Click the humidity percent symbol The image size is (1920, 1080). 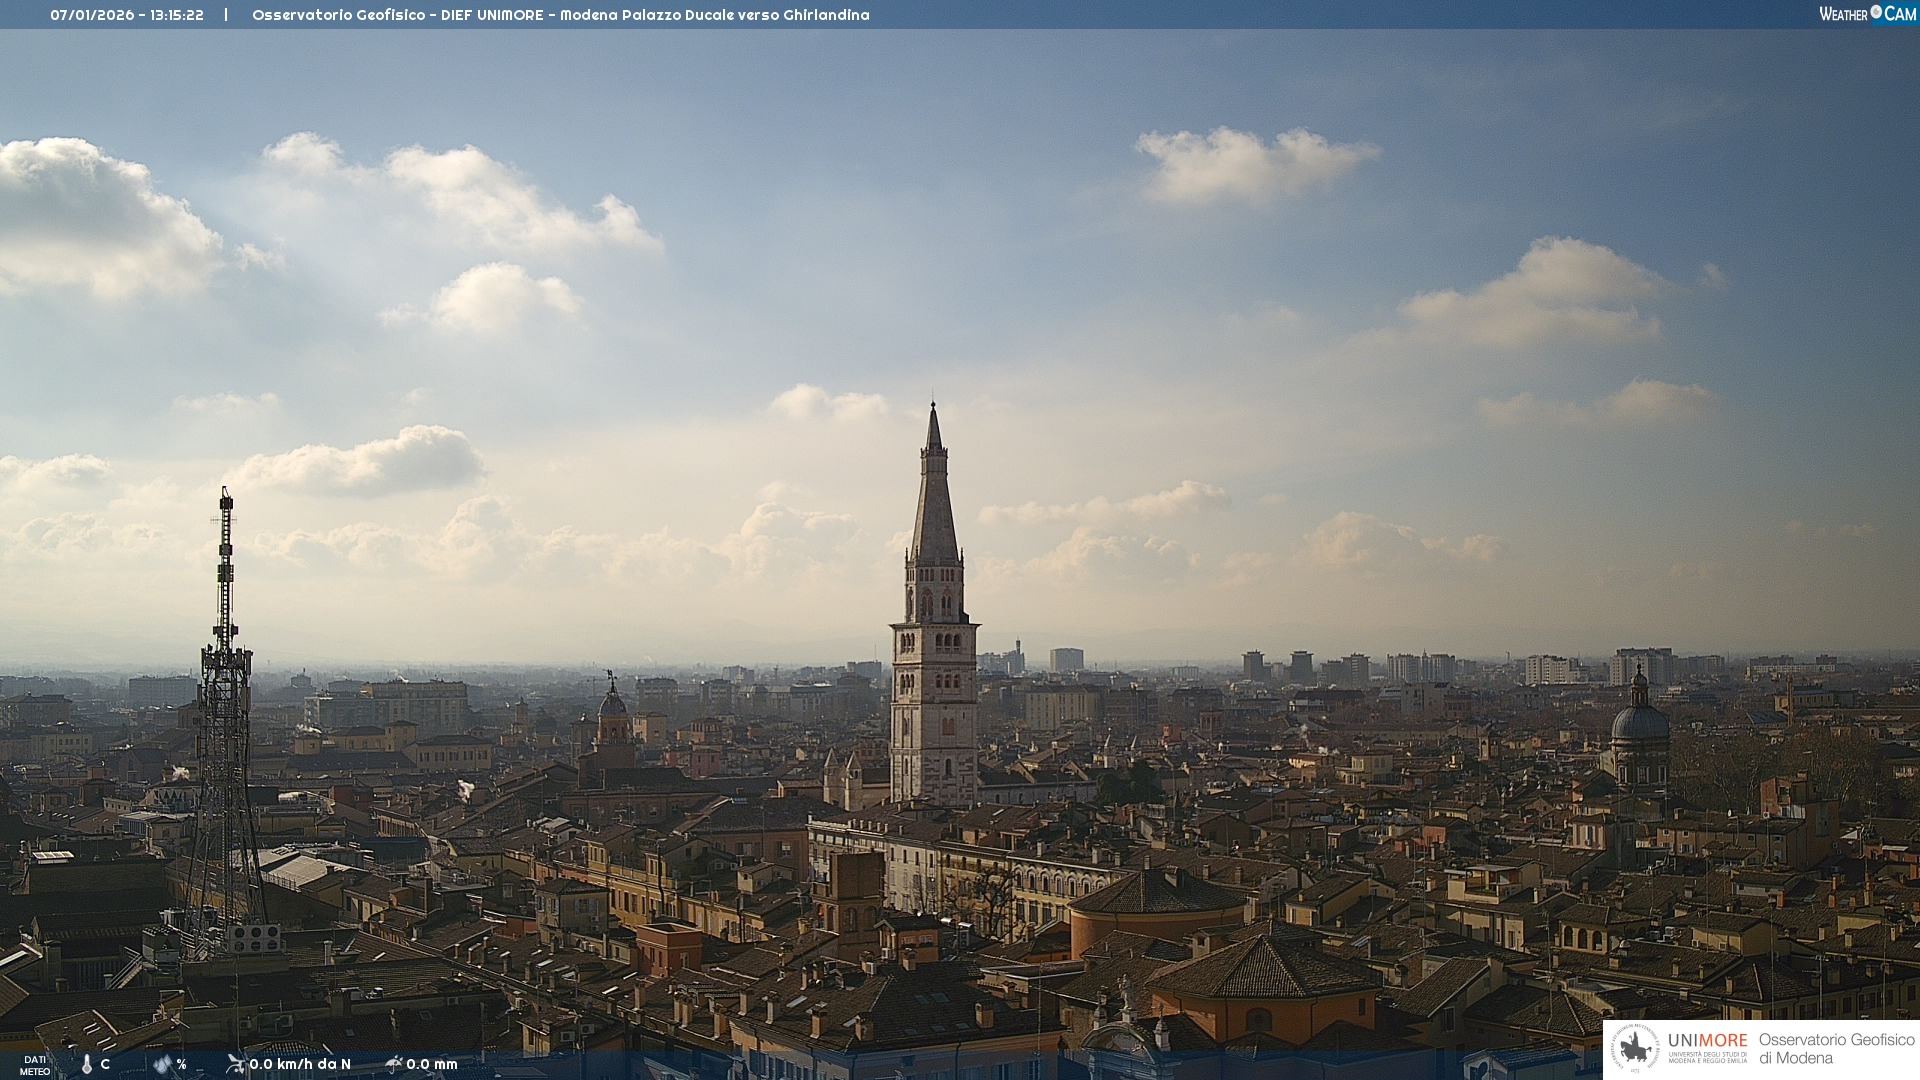(181, 1064)
